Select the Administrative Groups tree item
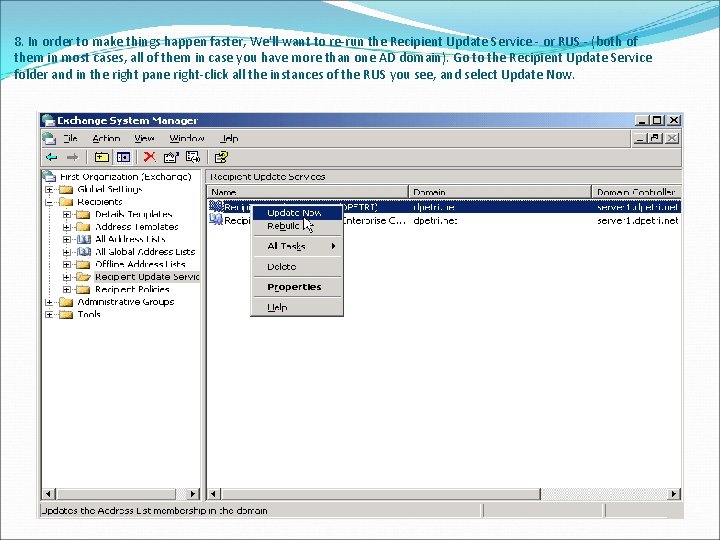Image resolution: width=720 pixels, height=540 pixels. pyautogui.click(x=126, y=302)
